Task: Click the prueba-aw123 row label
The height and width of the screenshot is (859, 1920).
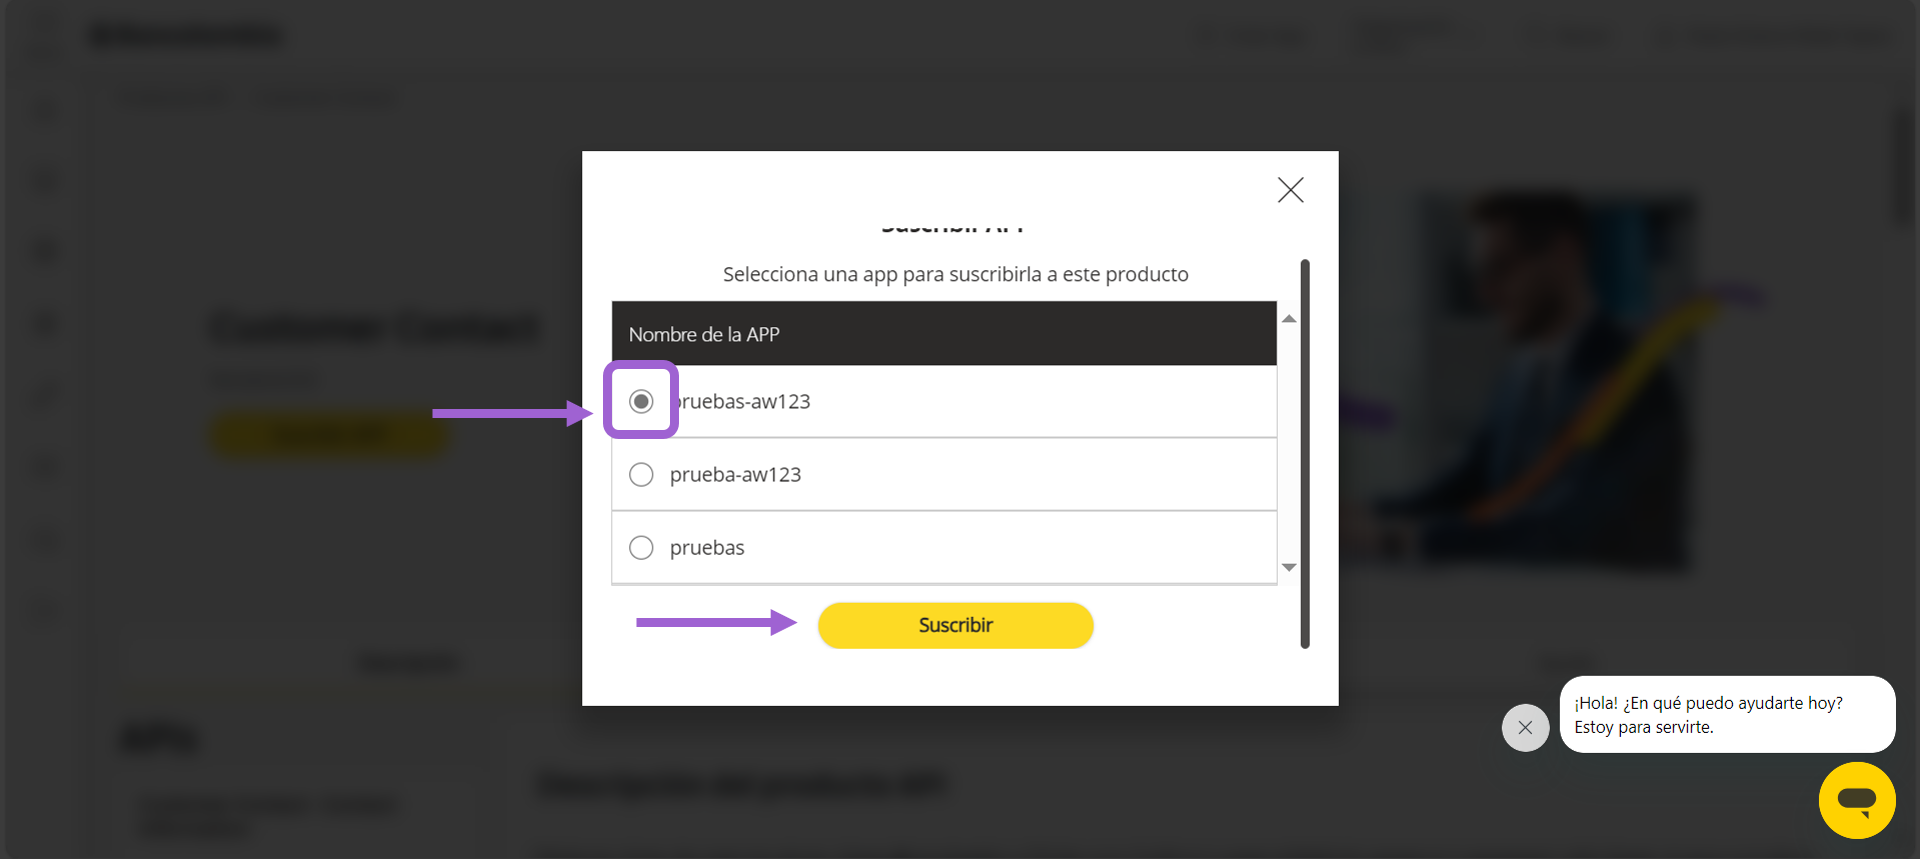Action: click(x=735, y=474)
